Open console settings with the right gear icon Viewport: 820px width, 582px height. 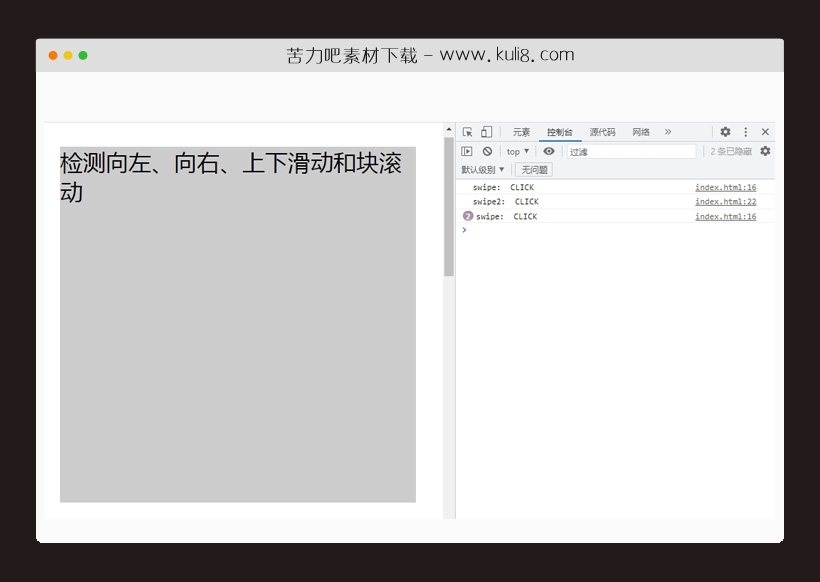764,149
